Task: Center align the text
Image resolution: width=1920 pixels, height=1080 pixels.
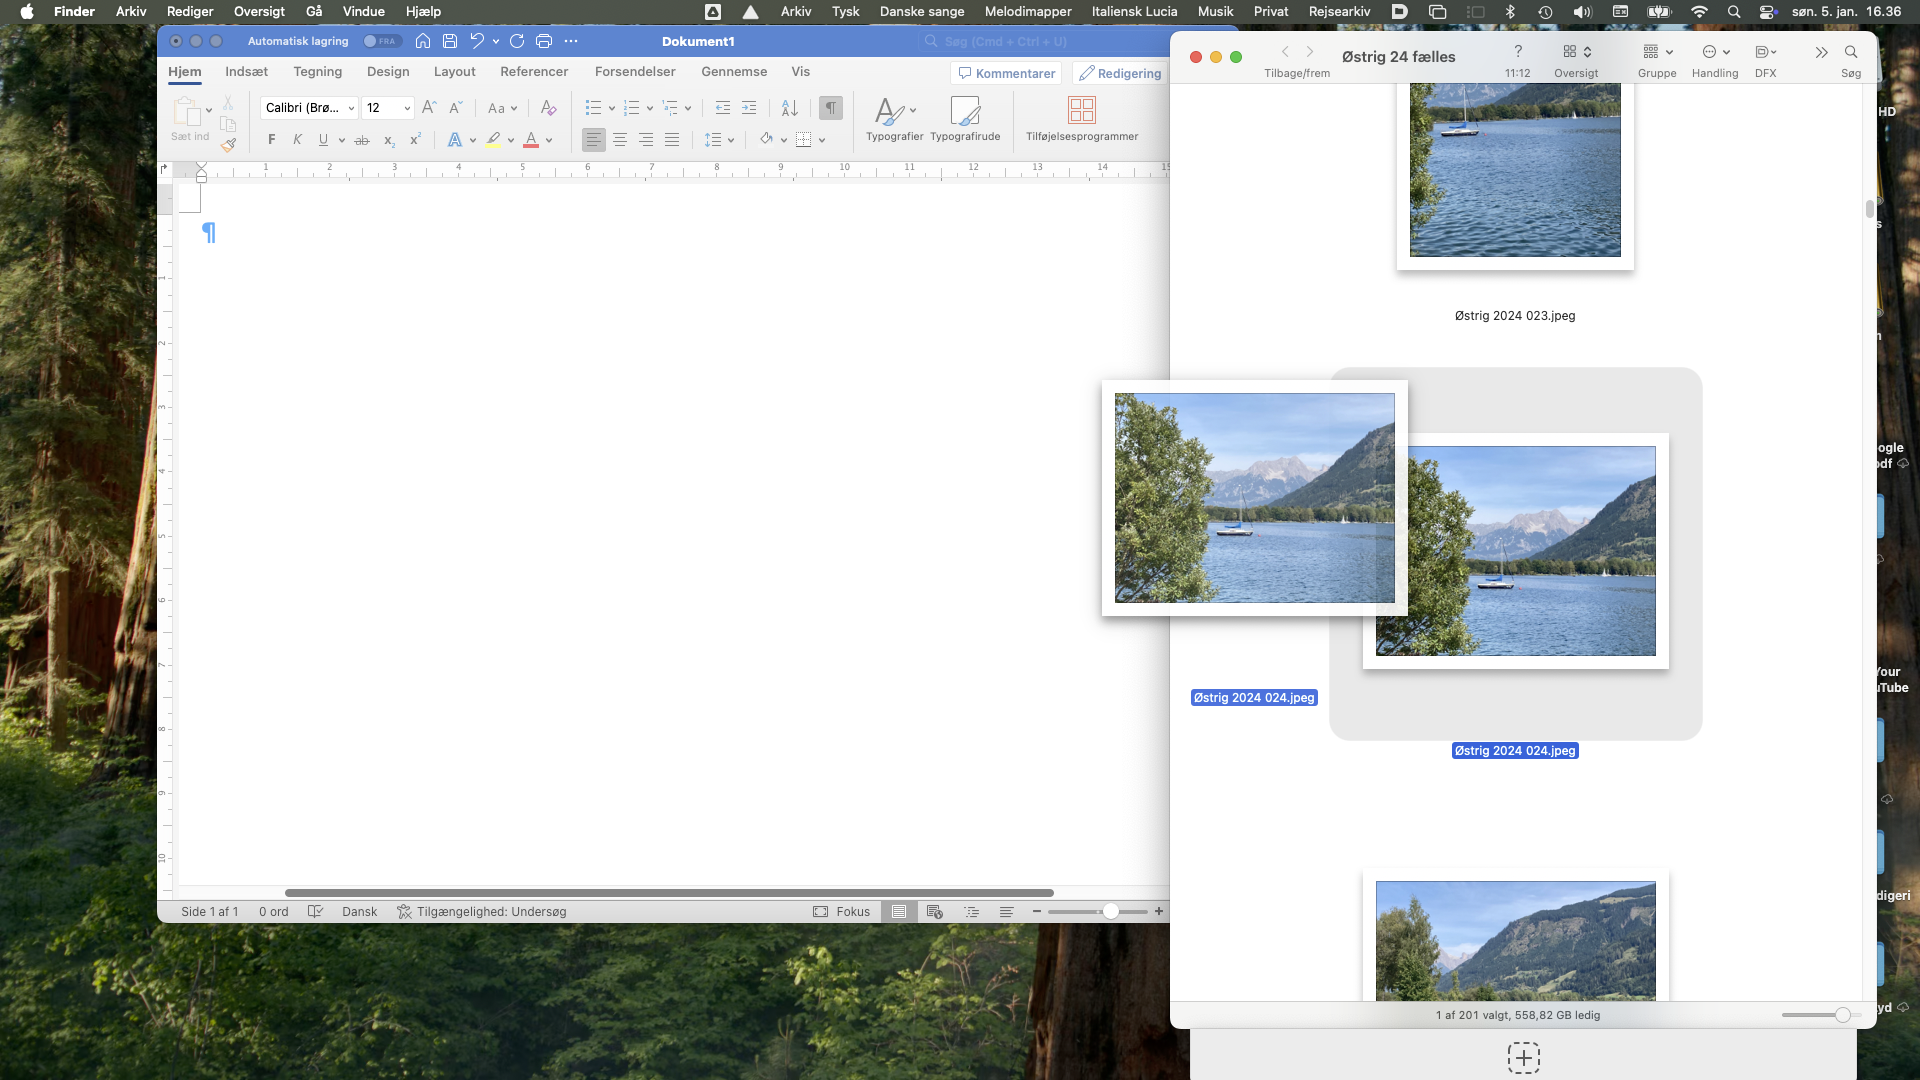Action: [620, 140]
